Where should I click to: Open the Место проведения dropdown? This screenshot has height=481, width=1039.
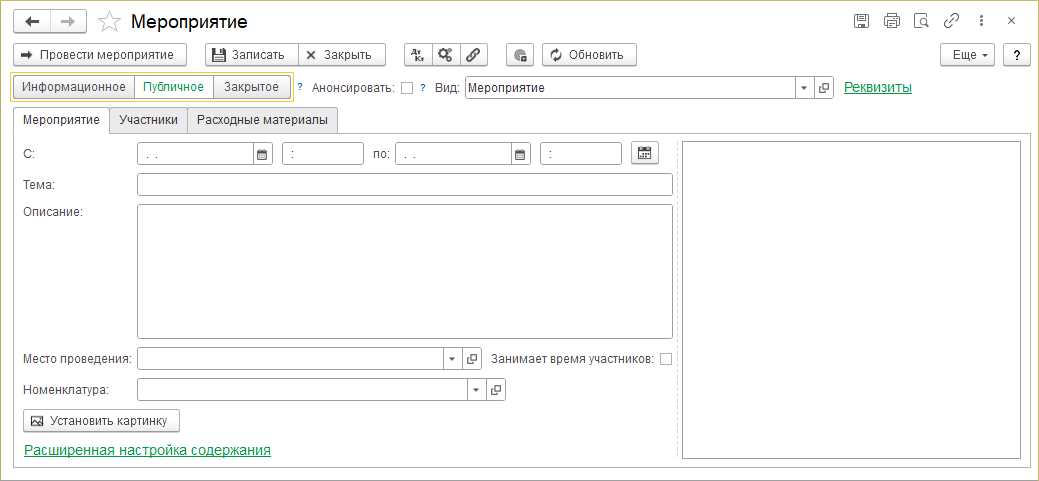click(451, 359)
